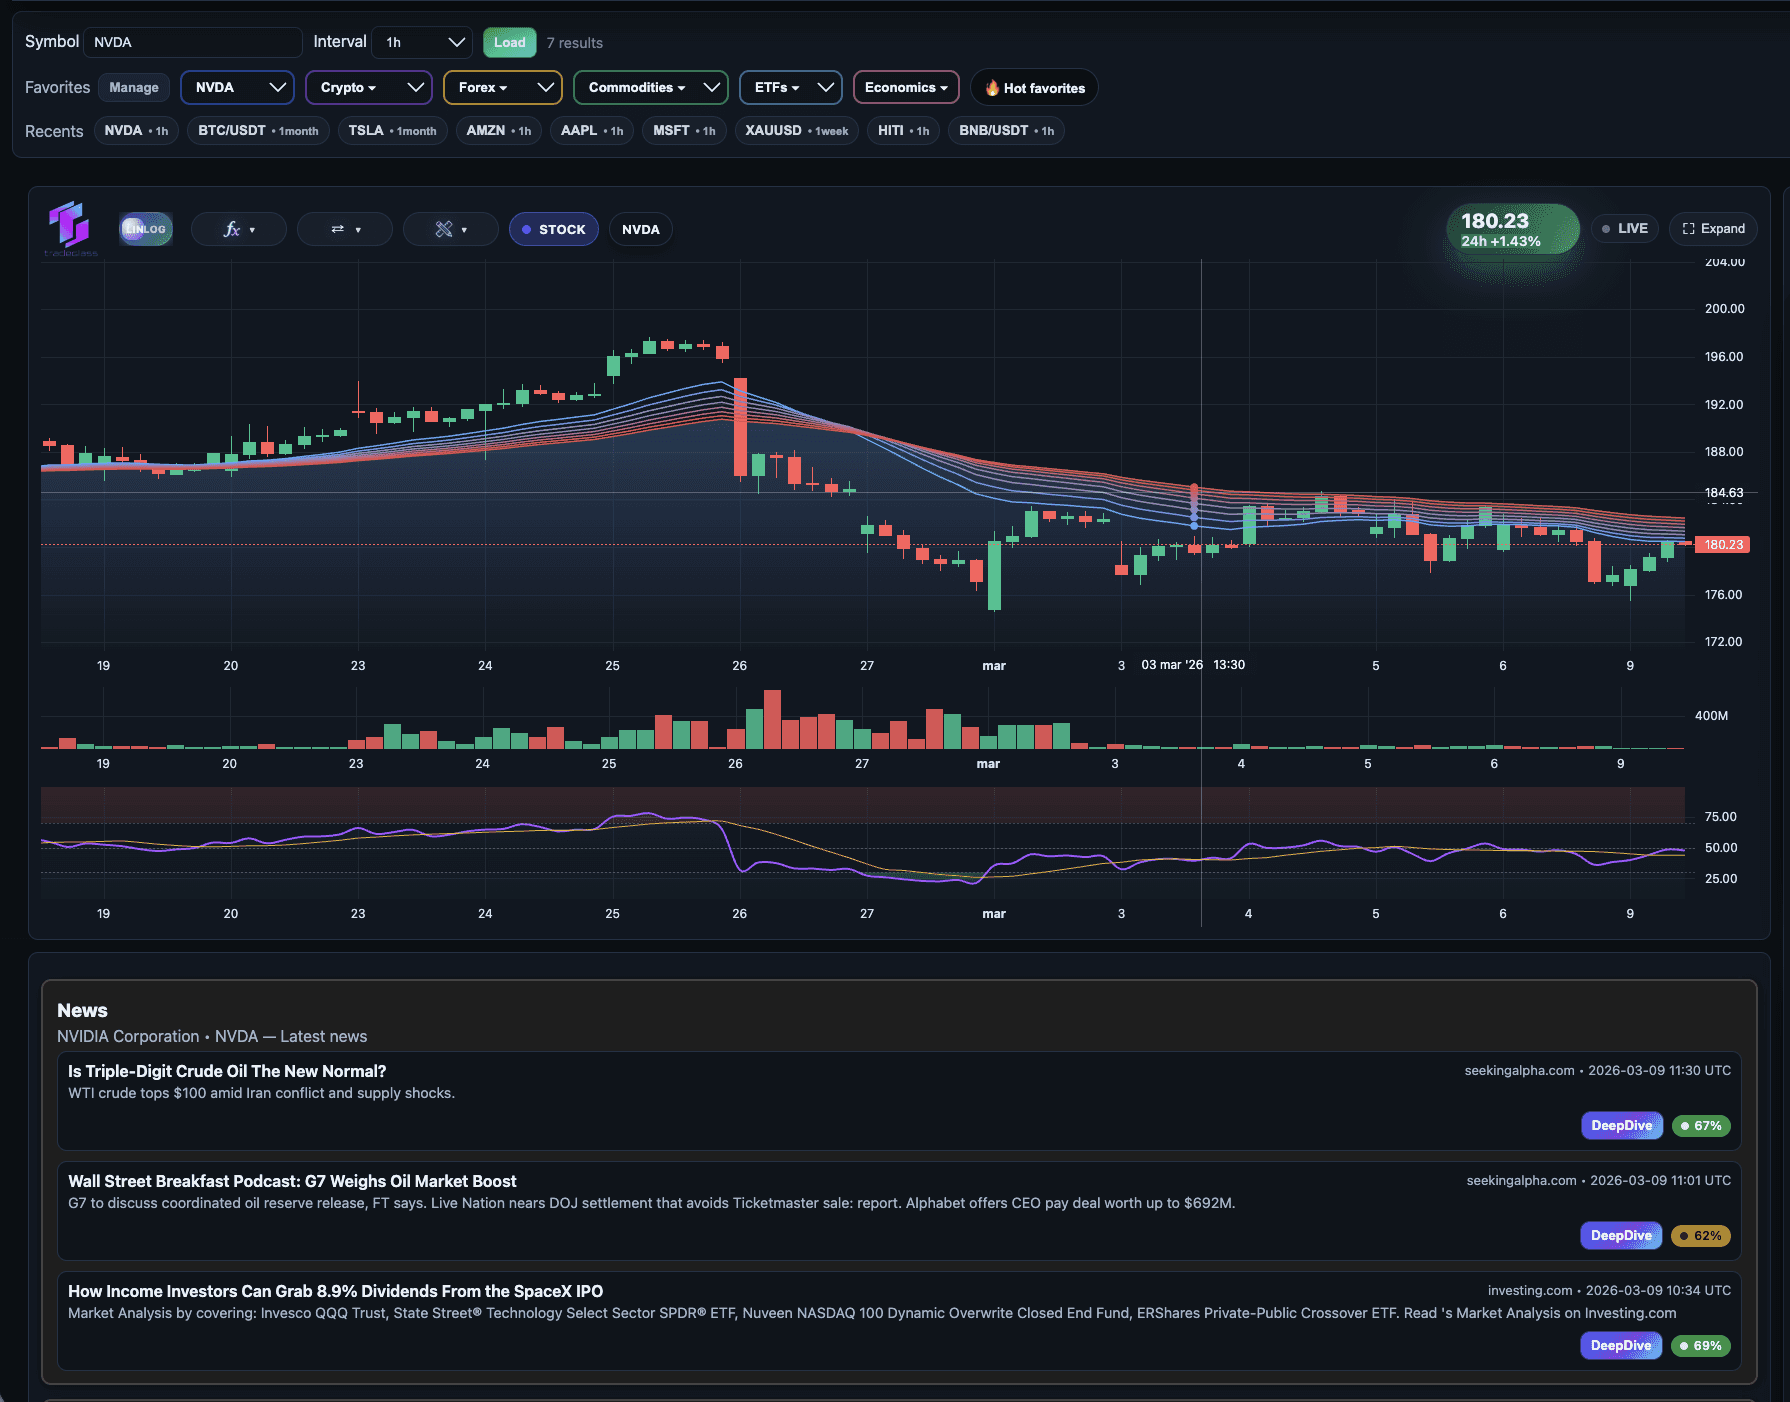The image size is (1790, 1402).
Task: Open the Interval 1h dropdown
Action: (x=423, y=42)
